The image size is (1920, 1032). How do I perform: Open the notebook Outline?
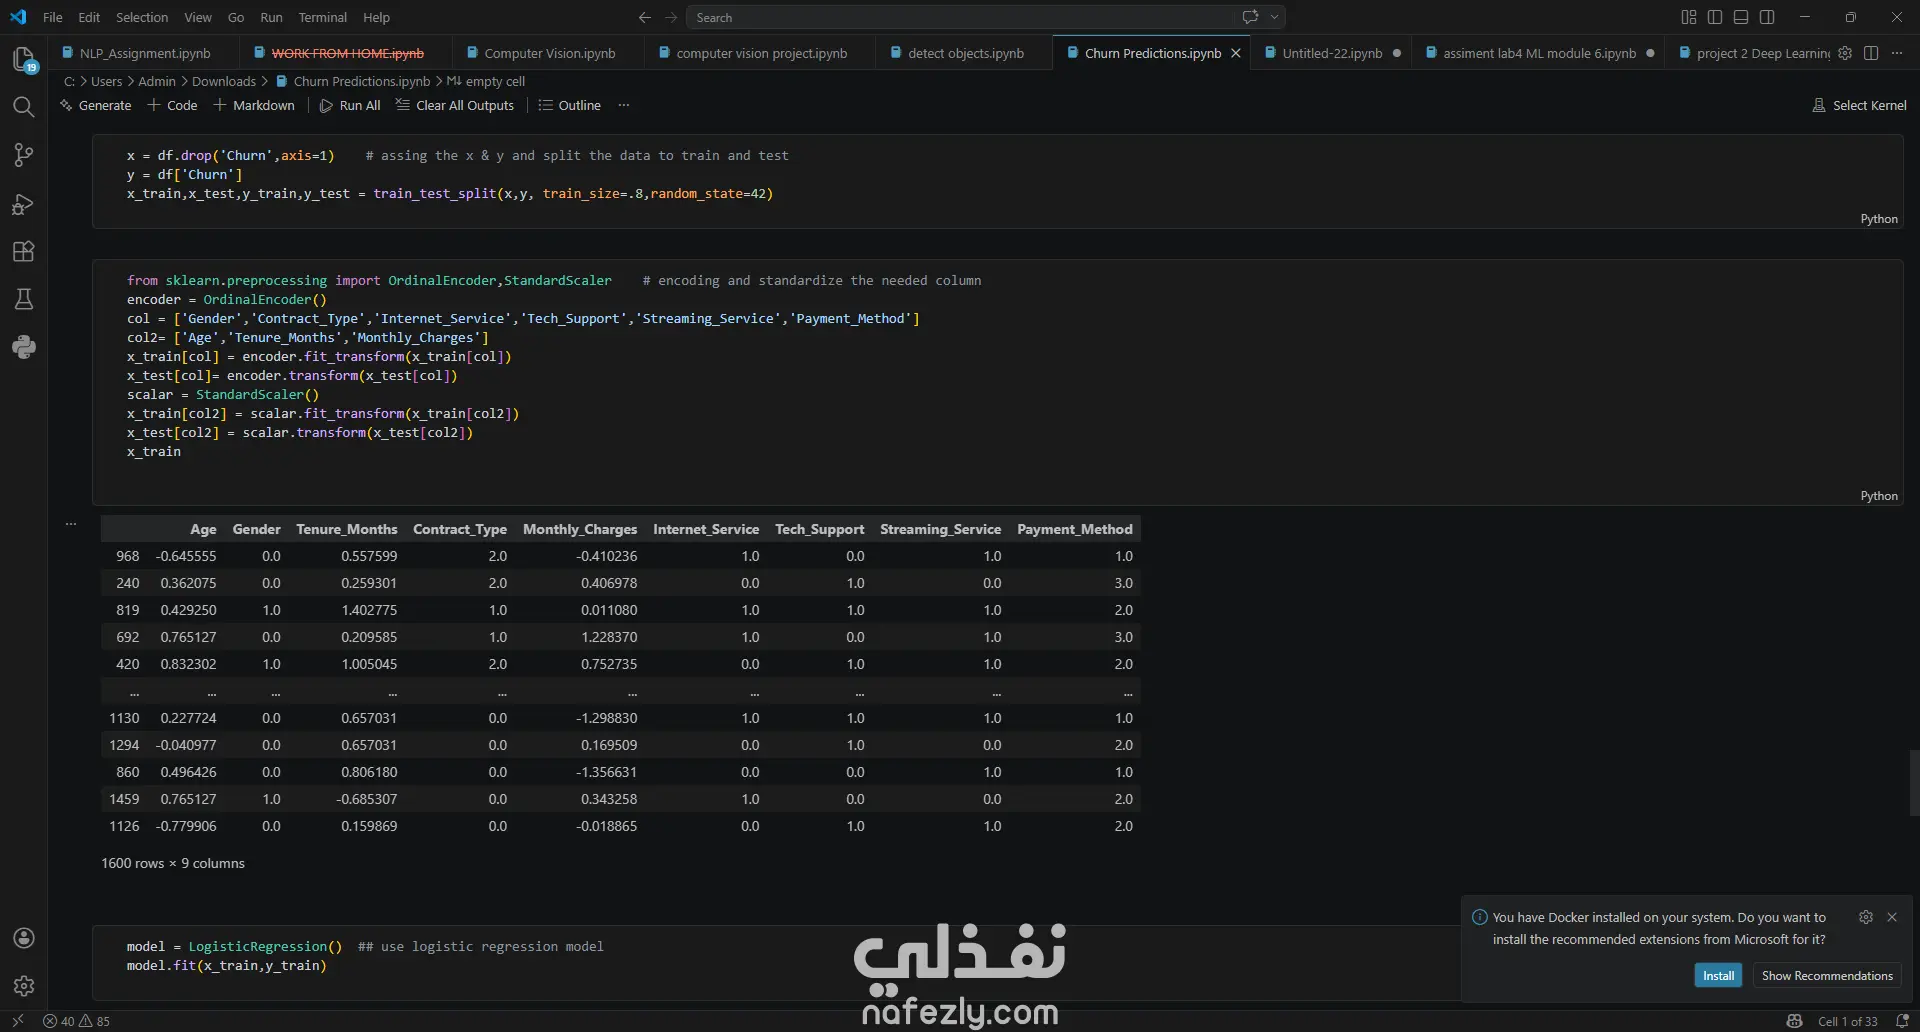coord(570,105)
